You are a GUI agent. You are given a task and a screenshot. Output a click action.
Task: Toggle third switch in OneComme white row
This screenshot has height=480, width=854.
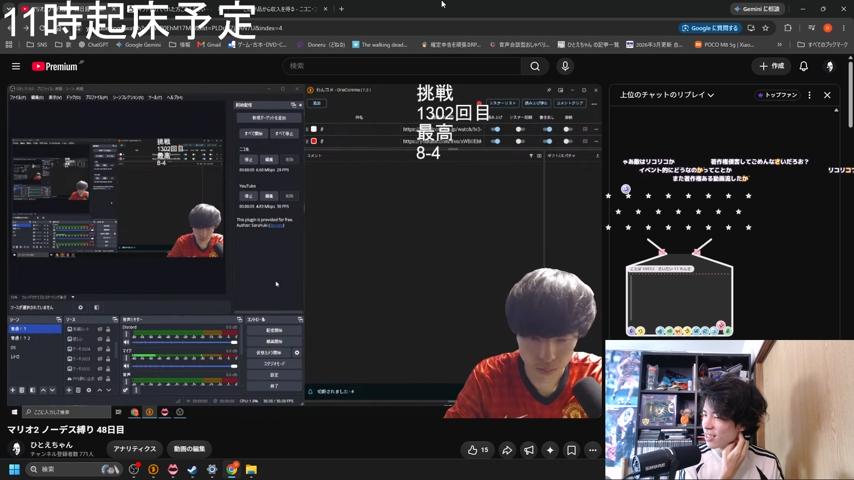tap(547, 129)
